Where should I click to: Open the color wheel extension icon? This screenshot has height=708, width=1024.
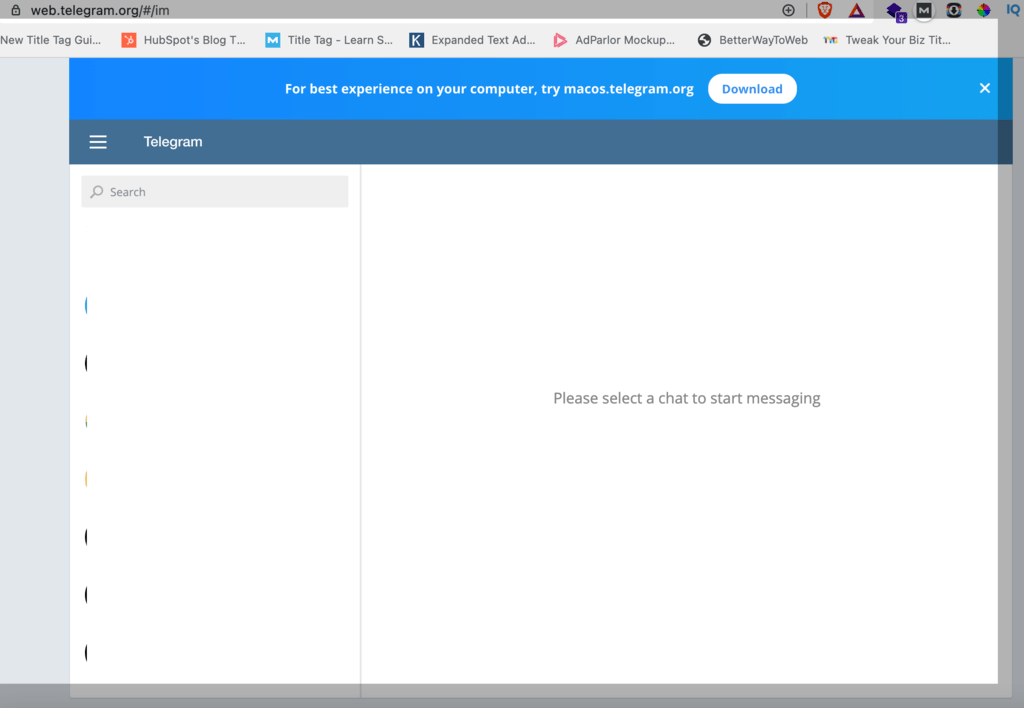coord(984,10)
